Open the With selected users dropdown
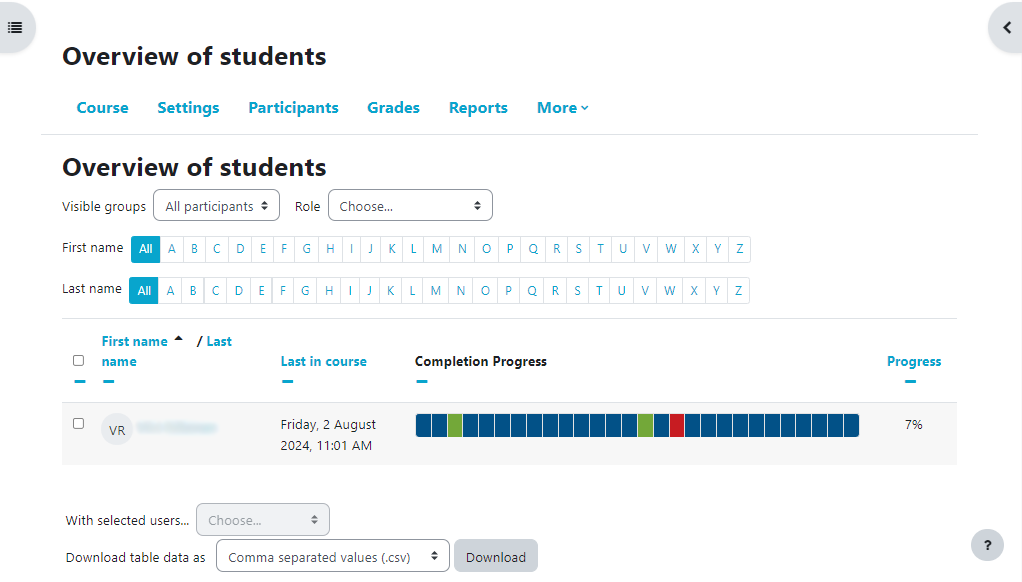 pos(262,519)
